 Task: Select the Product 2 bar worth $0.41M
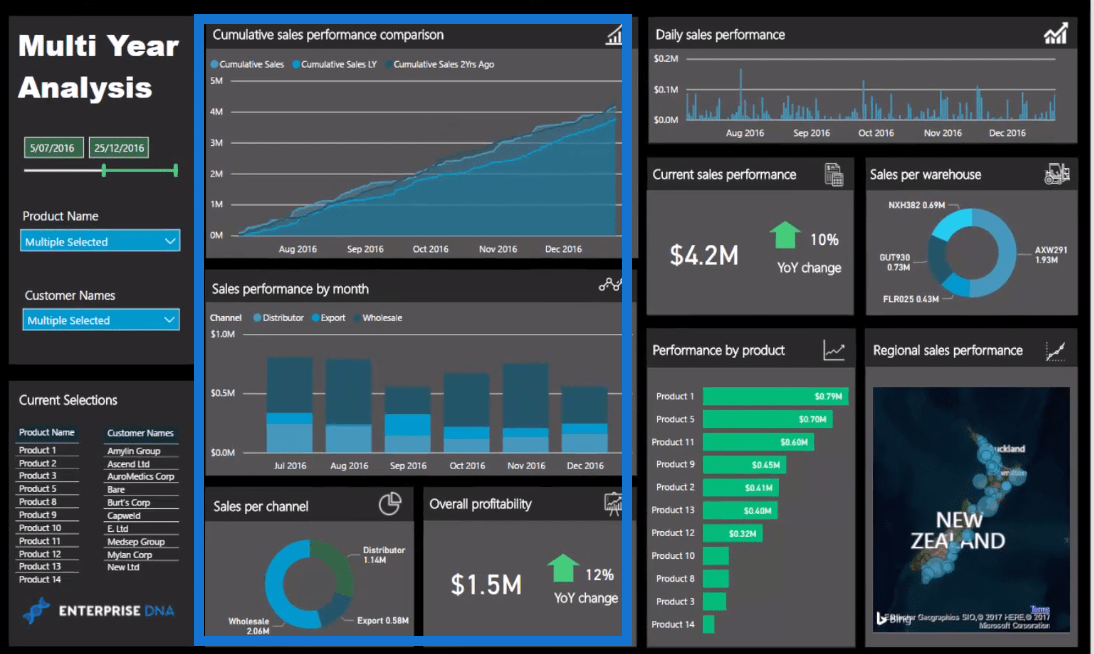tap(741, 488)
